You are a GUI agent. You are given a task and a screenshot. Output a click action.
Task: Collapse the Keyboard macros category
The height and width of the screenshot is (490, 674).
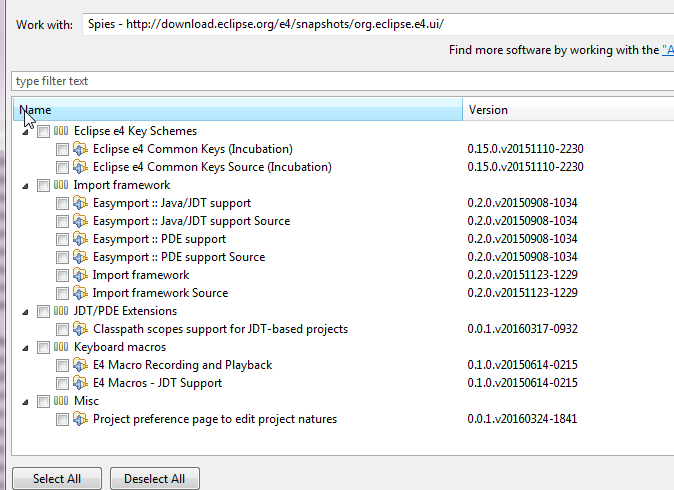pos(25,348)
